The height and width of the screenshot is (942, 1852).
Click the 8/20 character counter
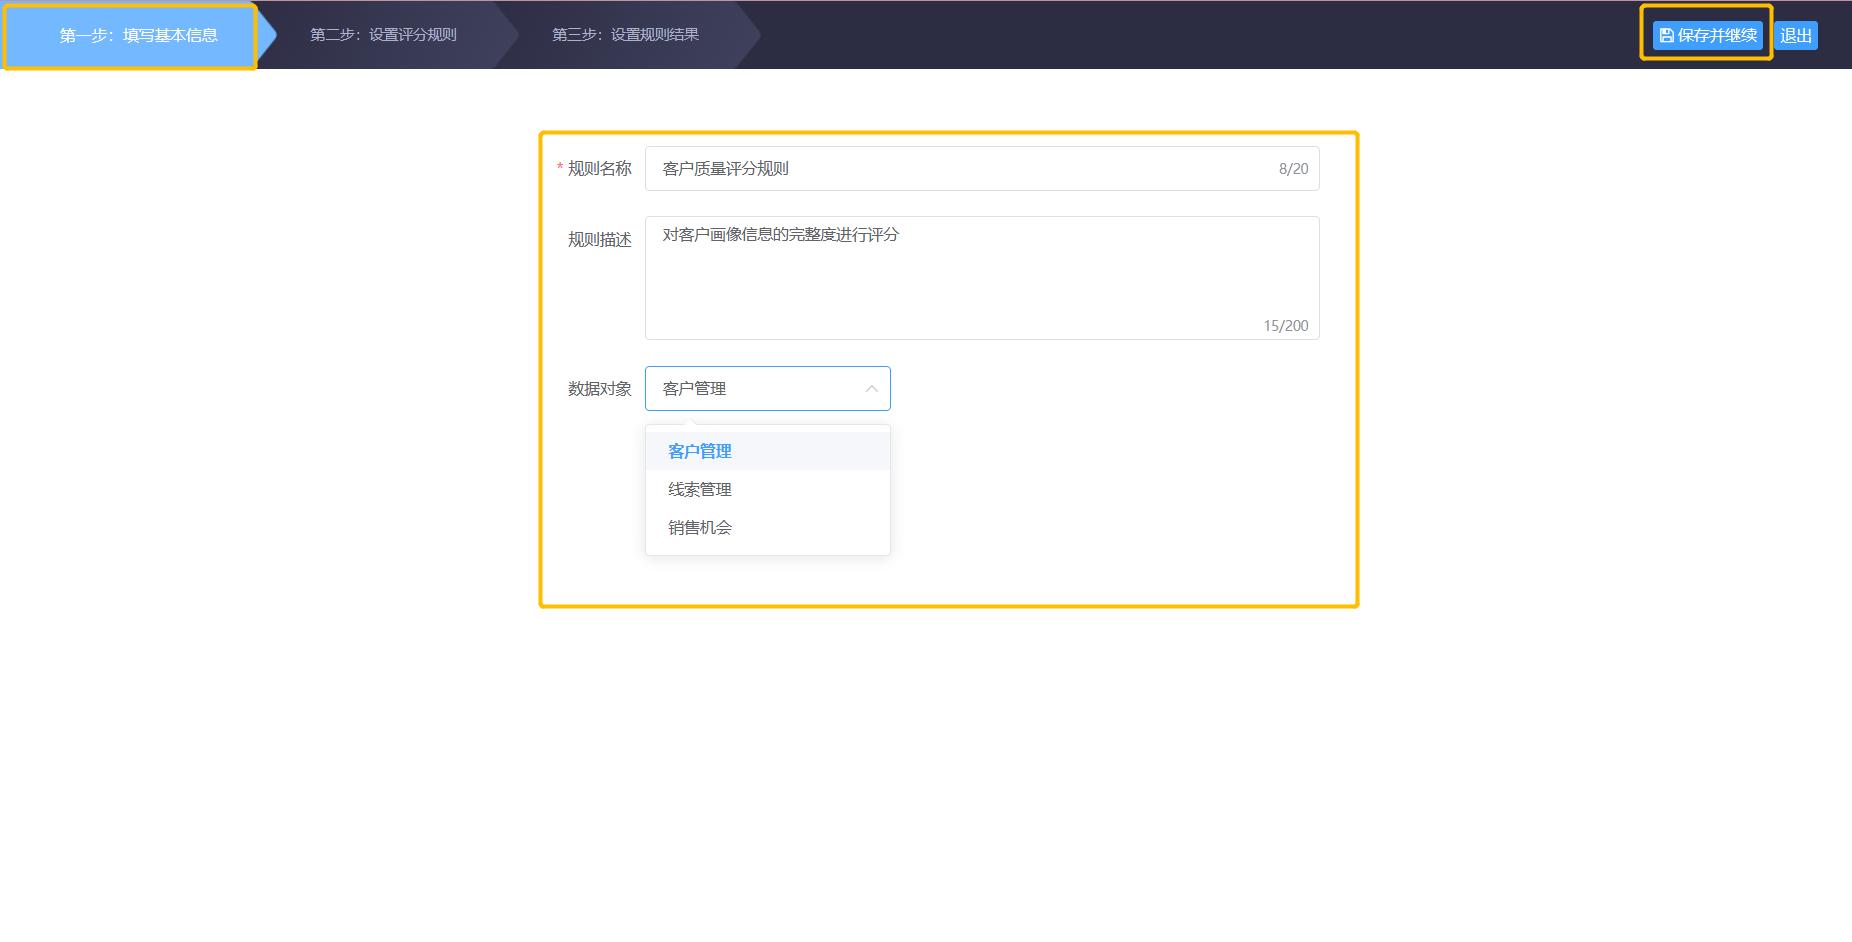(1293, 169)
